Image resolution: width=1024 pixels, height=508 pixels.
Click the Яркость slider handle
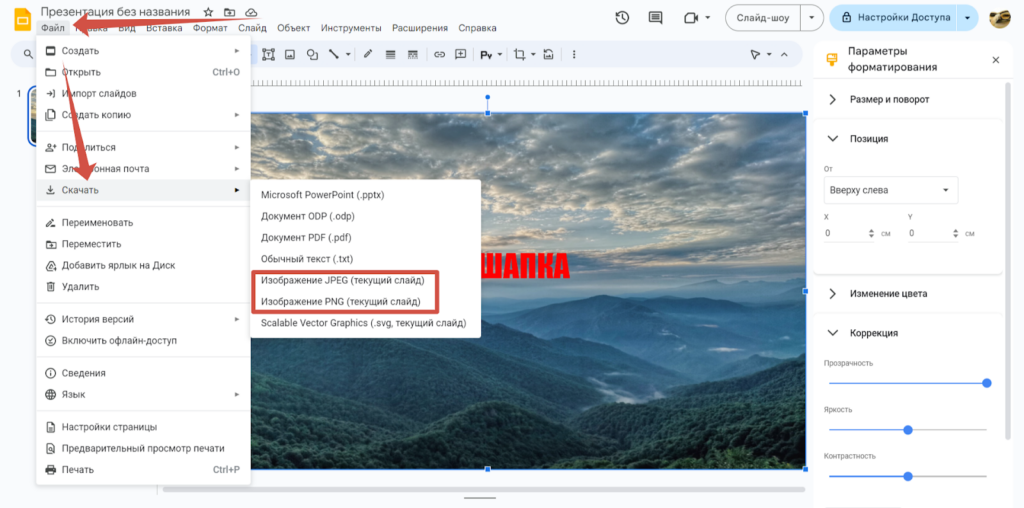(908, 430)
